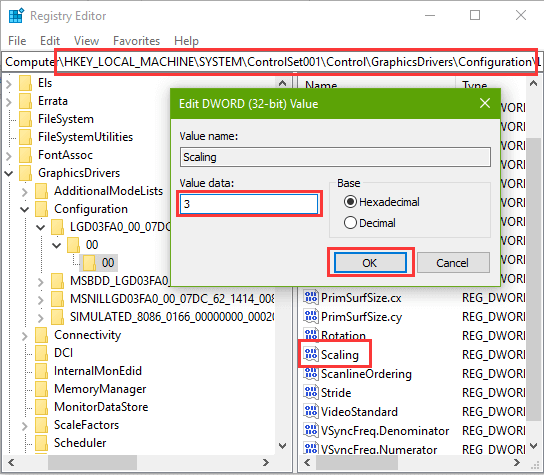This screenshot has height=475, width=544.
Task: Collapse the LGD03FA0_00_07DC node
Action: [41, 228]
